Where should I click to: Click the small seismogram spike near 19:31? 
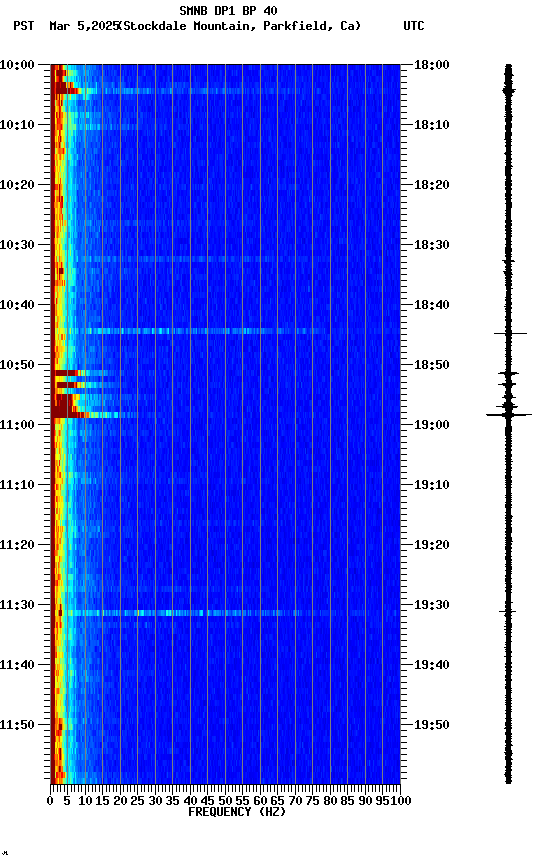pos(507,612)
